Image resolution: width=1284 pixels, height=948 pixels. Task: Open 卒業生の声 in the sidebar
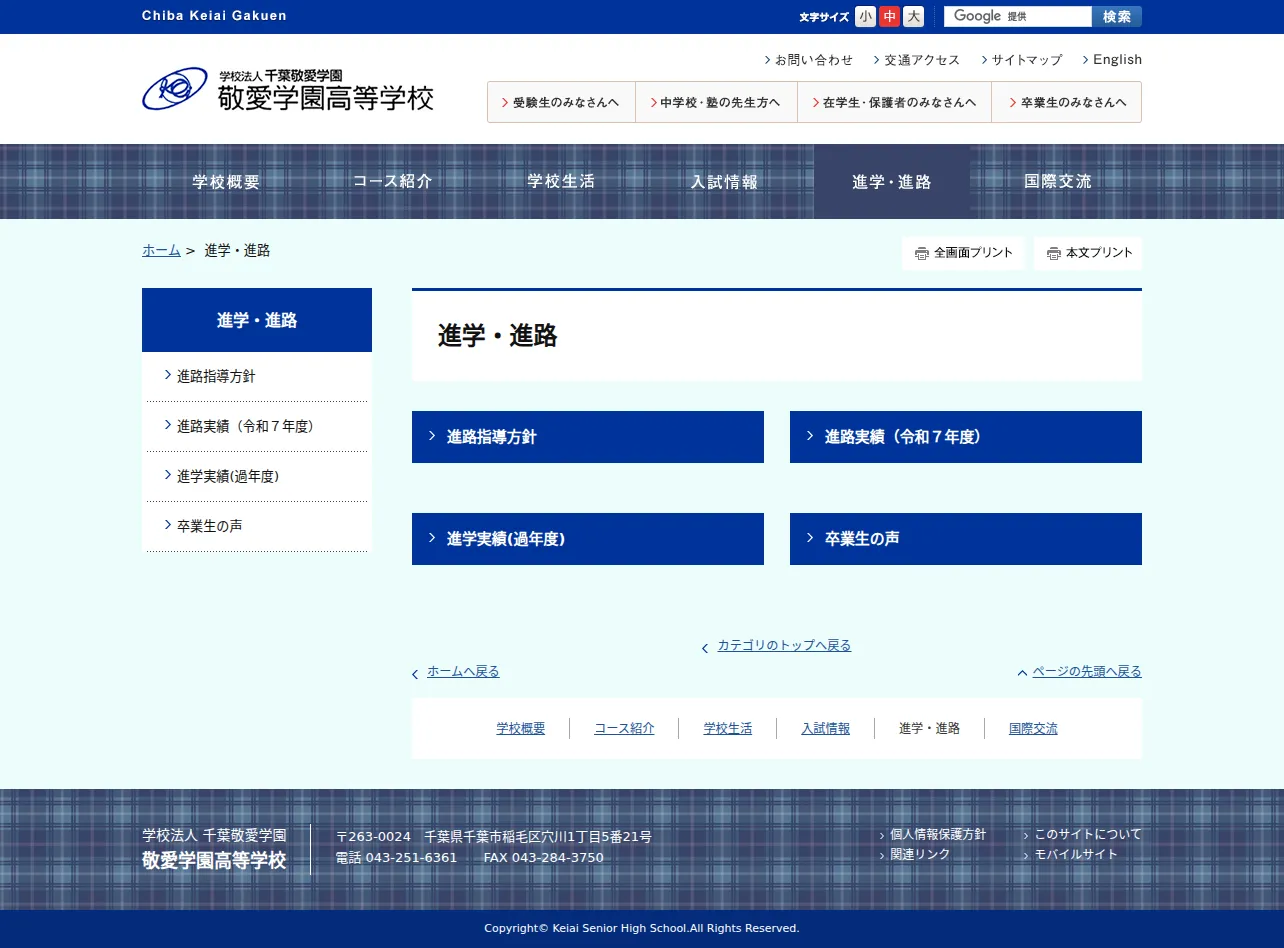tap(257, 527)
